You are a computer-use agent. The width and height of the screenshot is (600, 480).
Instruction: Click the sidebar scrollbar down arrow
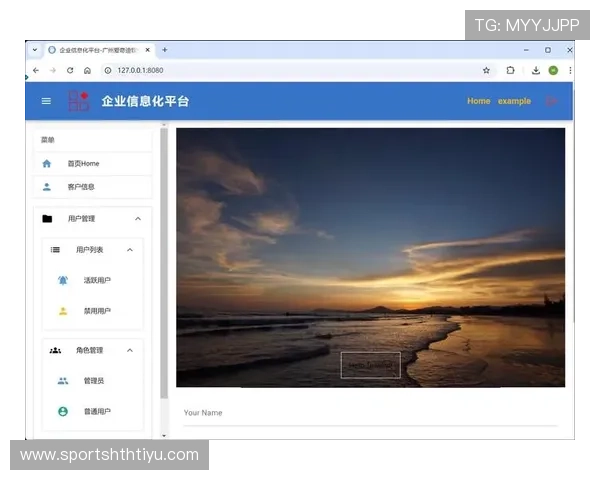point(164,435)
